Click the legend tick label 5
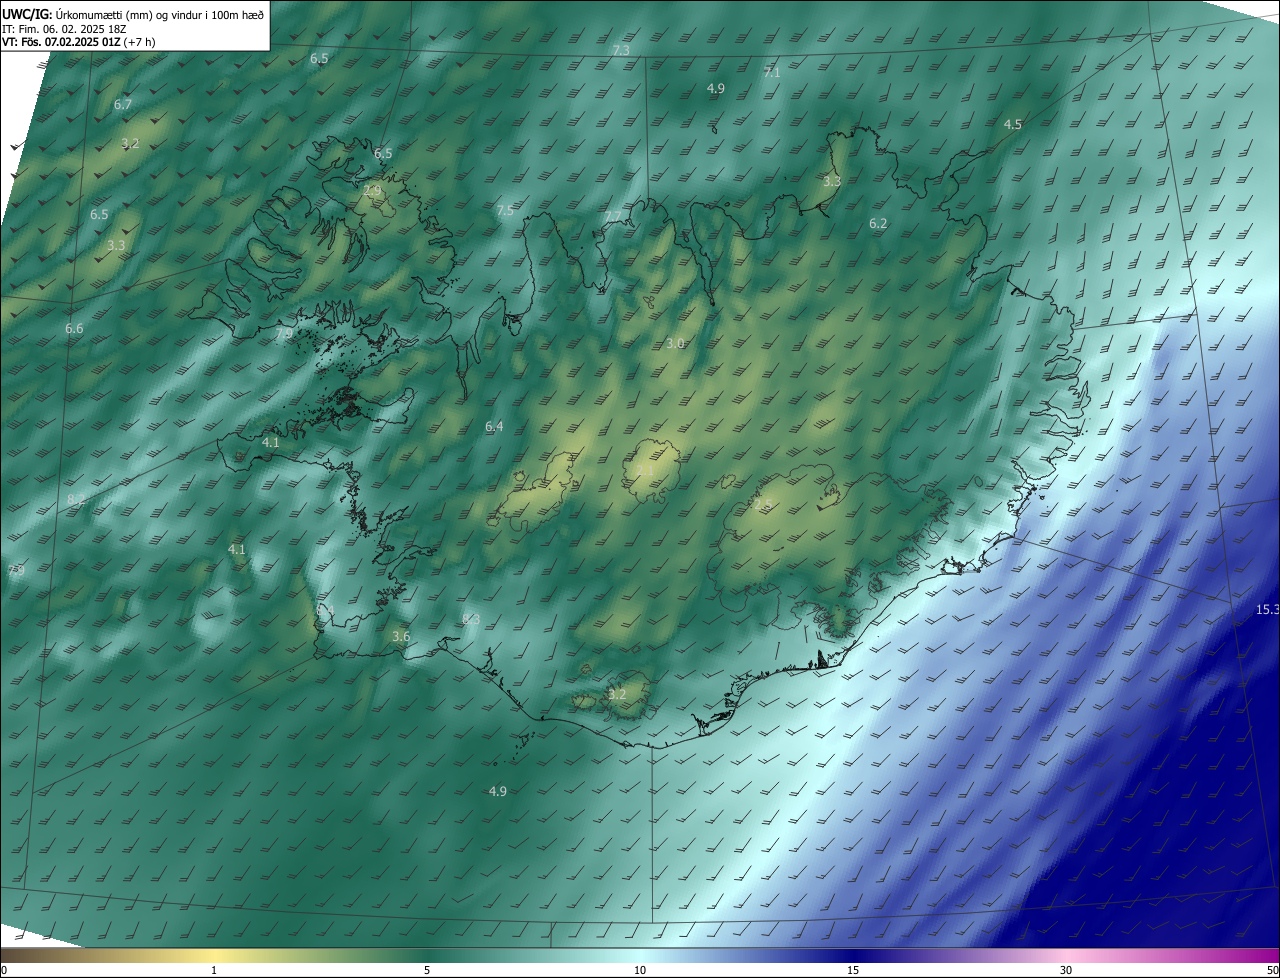Viewport: 1280px width, 978px height. point(427,970)
